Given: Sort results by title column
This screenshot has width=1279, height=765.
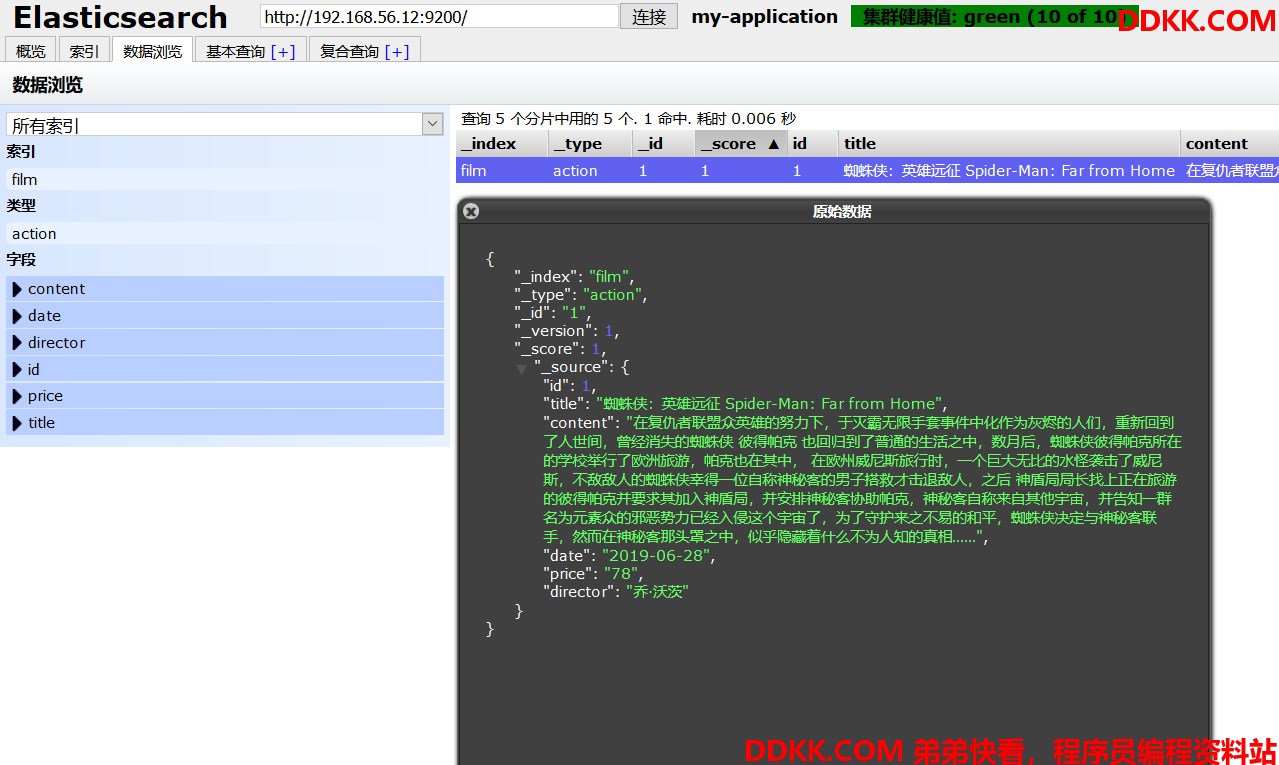Looking at the screenshot, I should pyautogui.click(x=1009, y=144).
